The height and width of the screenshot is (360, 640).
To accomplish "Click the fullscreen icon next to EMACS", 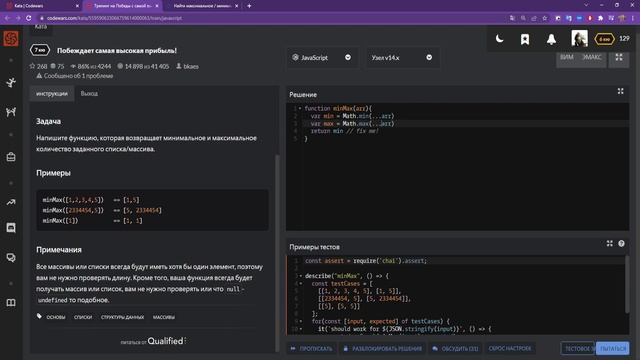I will pos(619,58).
